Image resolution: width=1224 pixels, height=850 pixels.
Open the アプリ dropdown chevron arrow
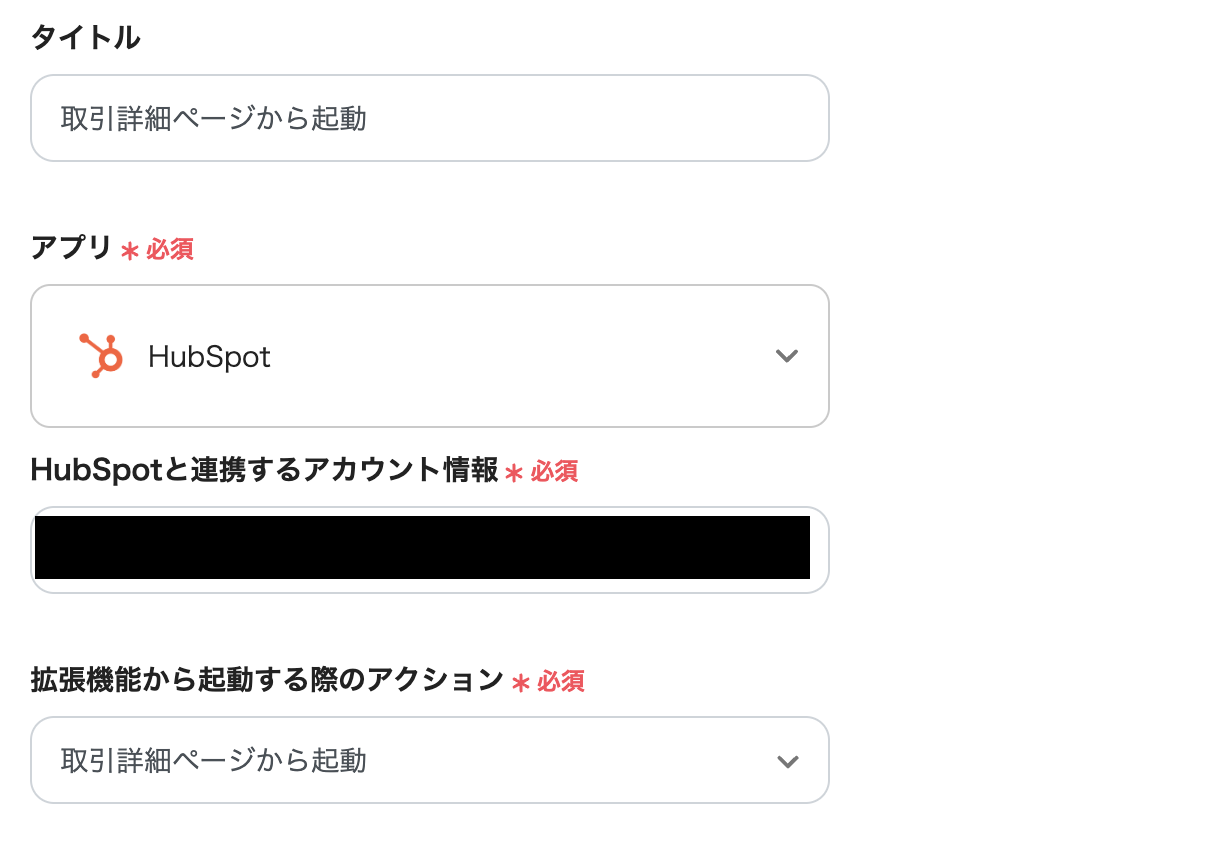pos(787,356)
